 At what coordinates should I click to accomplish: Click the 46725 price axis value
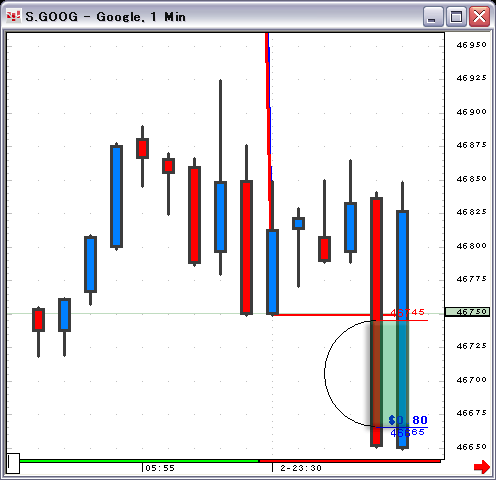[x=471, y=346]
